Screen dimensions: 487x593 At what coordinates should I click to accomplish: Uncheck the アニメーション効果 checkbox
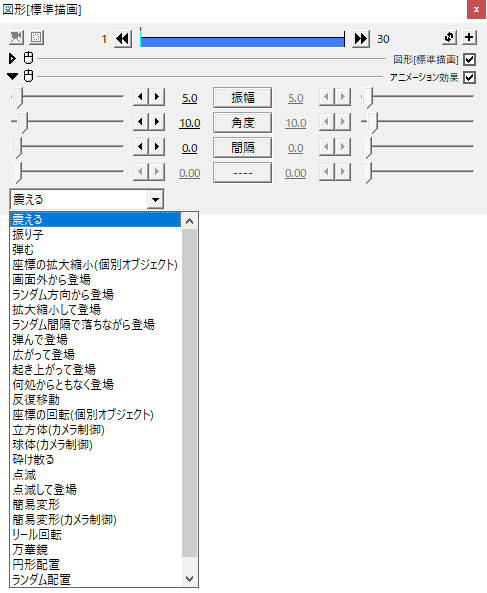coord(469,78)
